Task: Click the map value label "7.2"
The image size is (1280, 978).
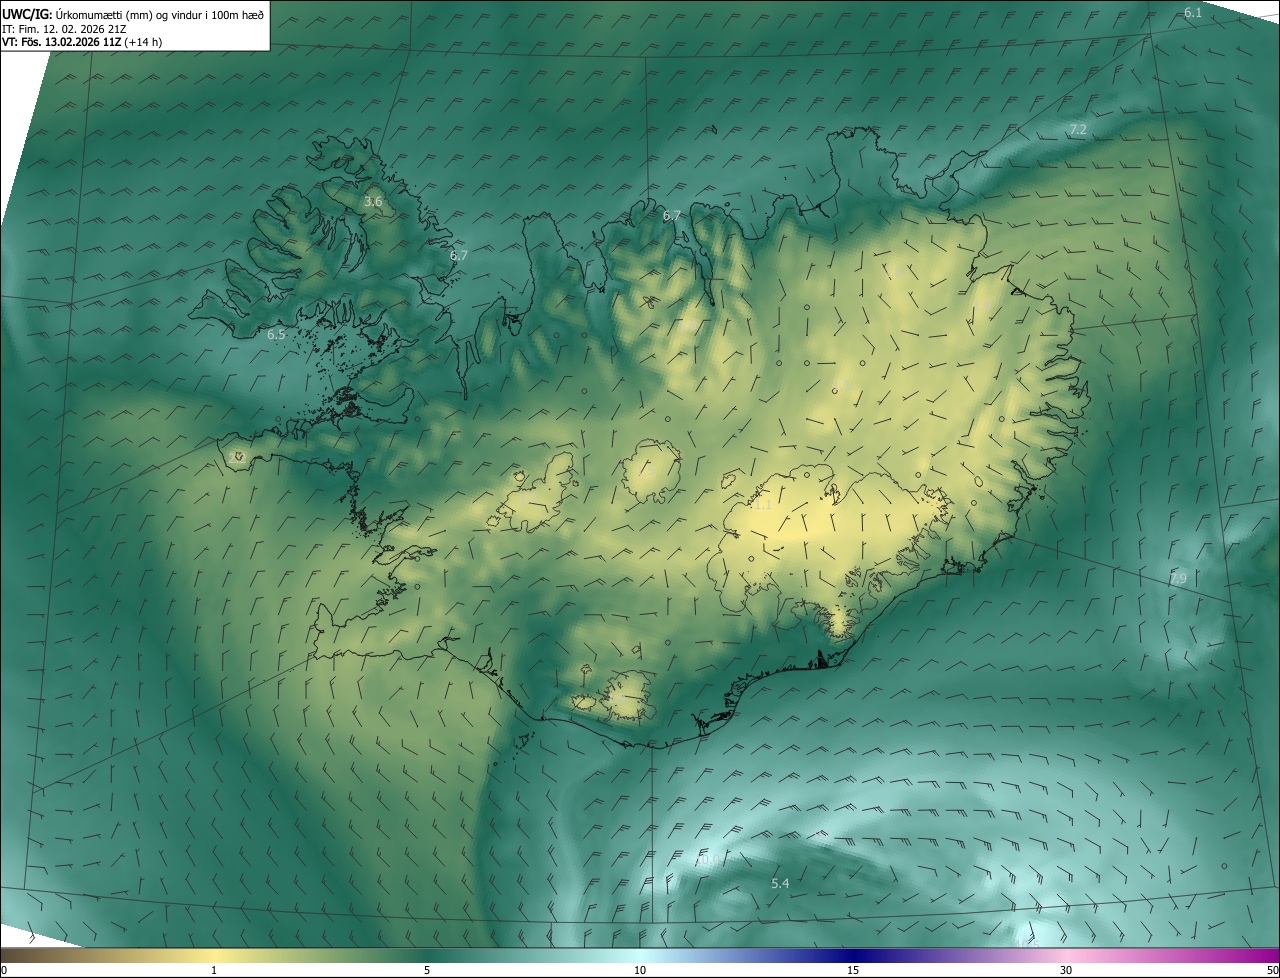Action: pos(1078,130)
